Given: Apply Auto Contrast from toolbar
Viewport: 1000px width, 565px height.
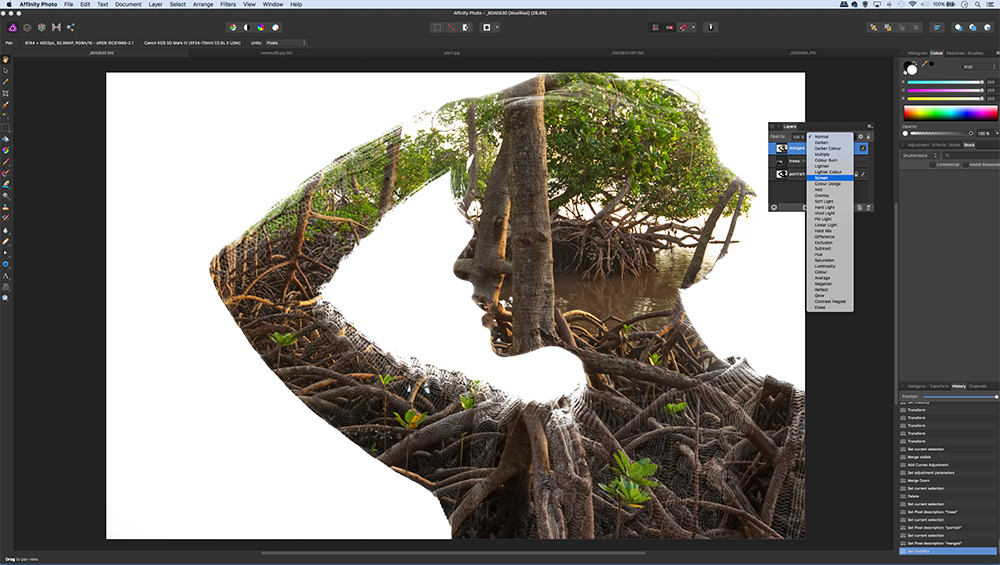Looking at the screenshot, I should click(x=247, y=27).
